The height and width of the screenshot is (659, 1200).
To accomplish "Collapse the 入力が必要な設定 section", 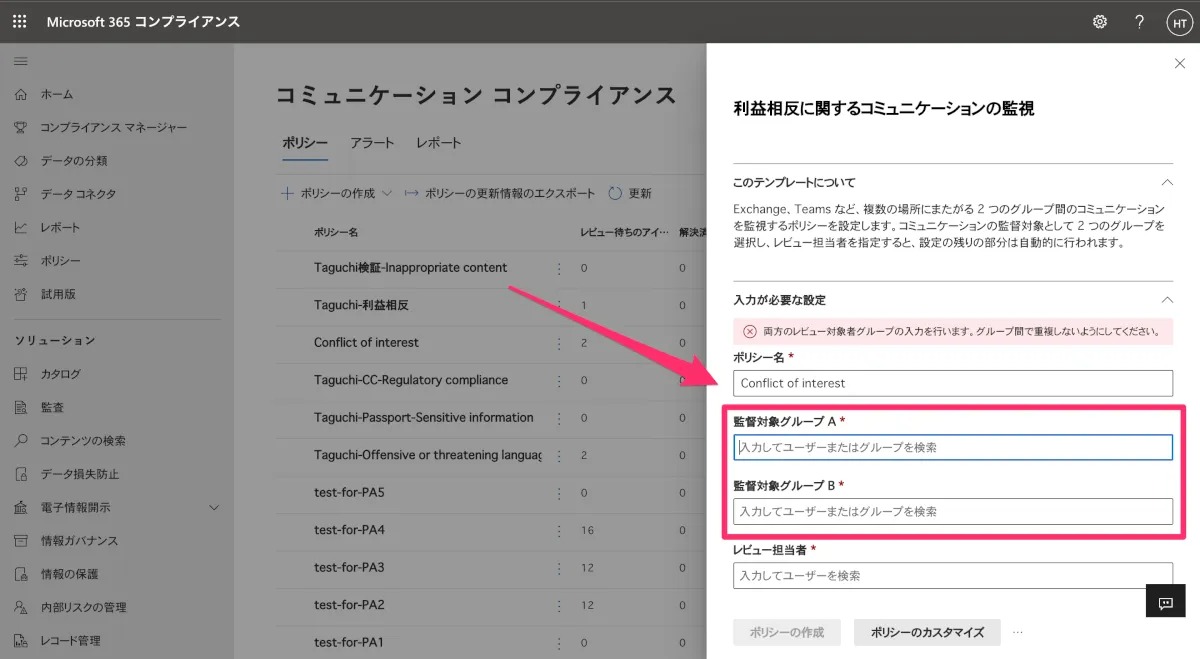I will (x=1166, y=299).
